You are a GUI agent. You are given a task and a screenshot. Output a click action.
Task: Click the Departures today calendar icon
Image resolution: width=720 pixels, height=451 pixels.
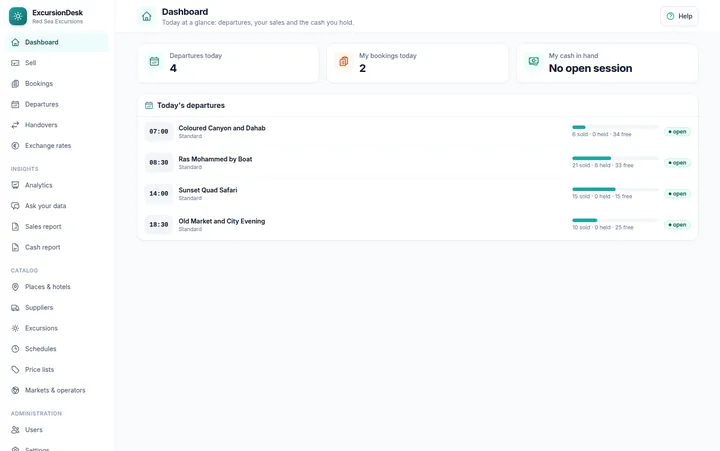point(154,61)
